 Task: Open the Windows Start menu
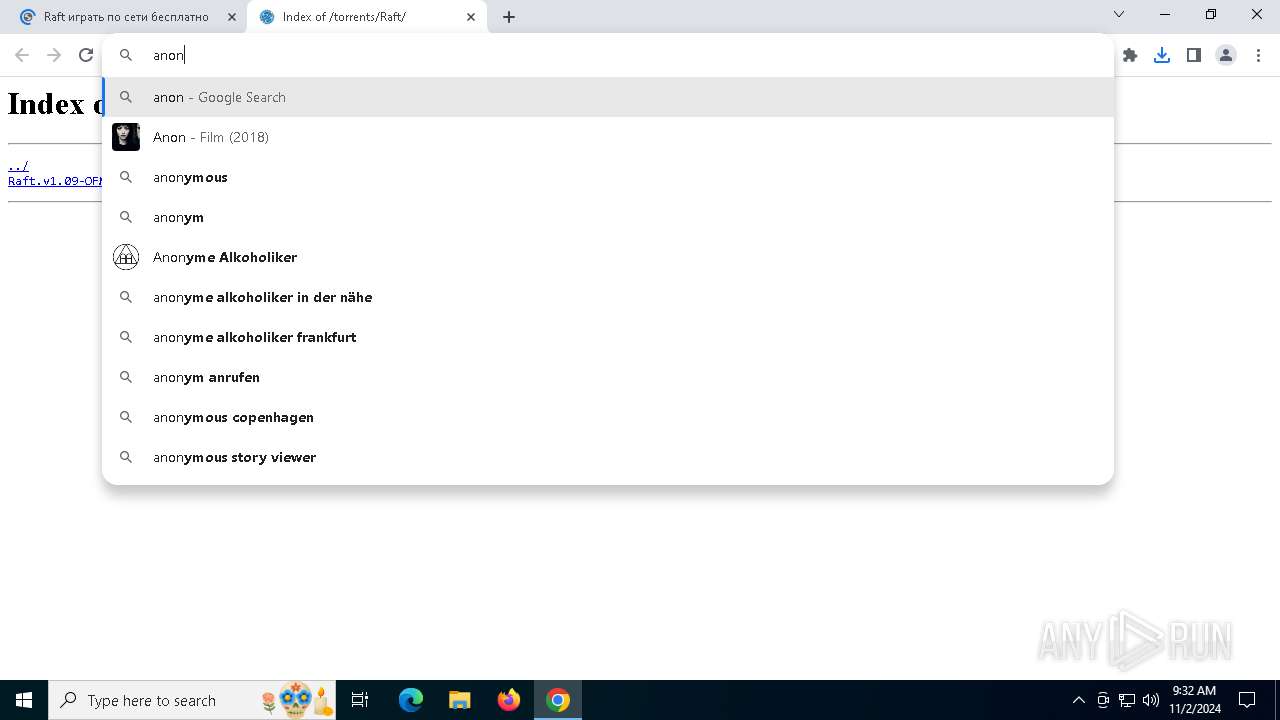24,700
